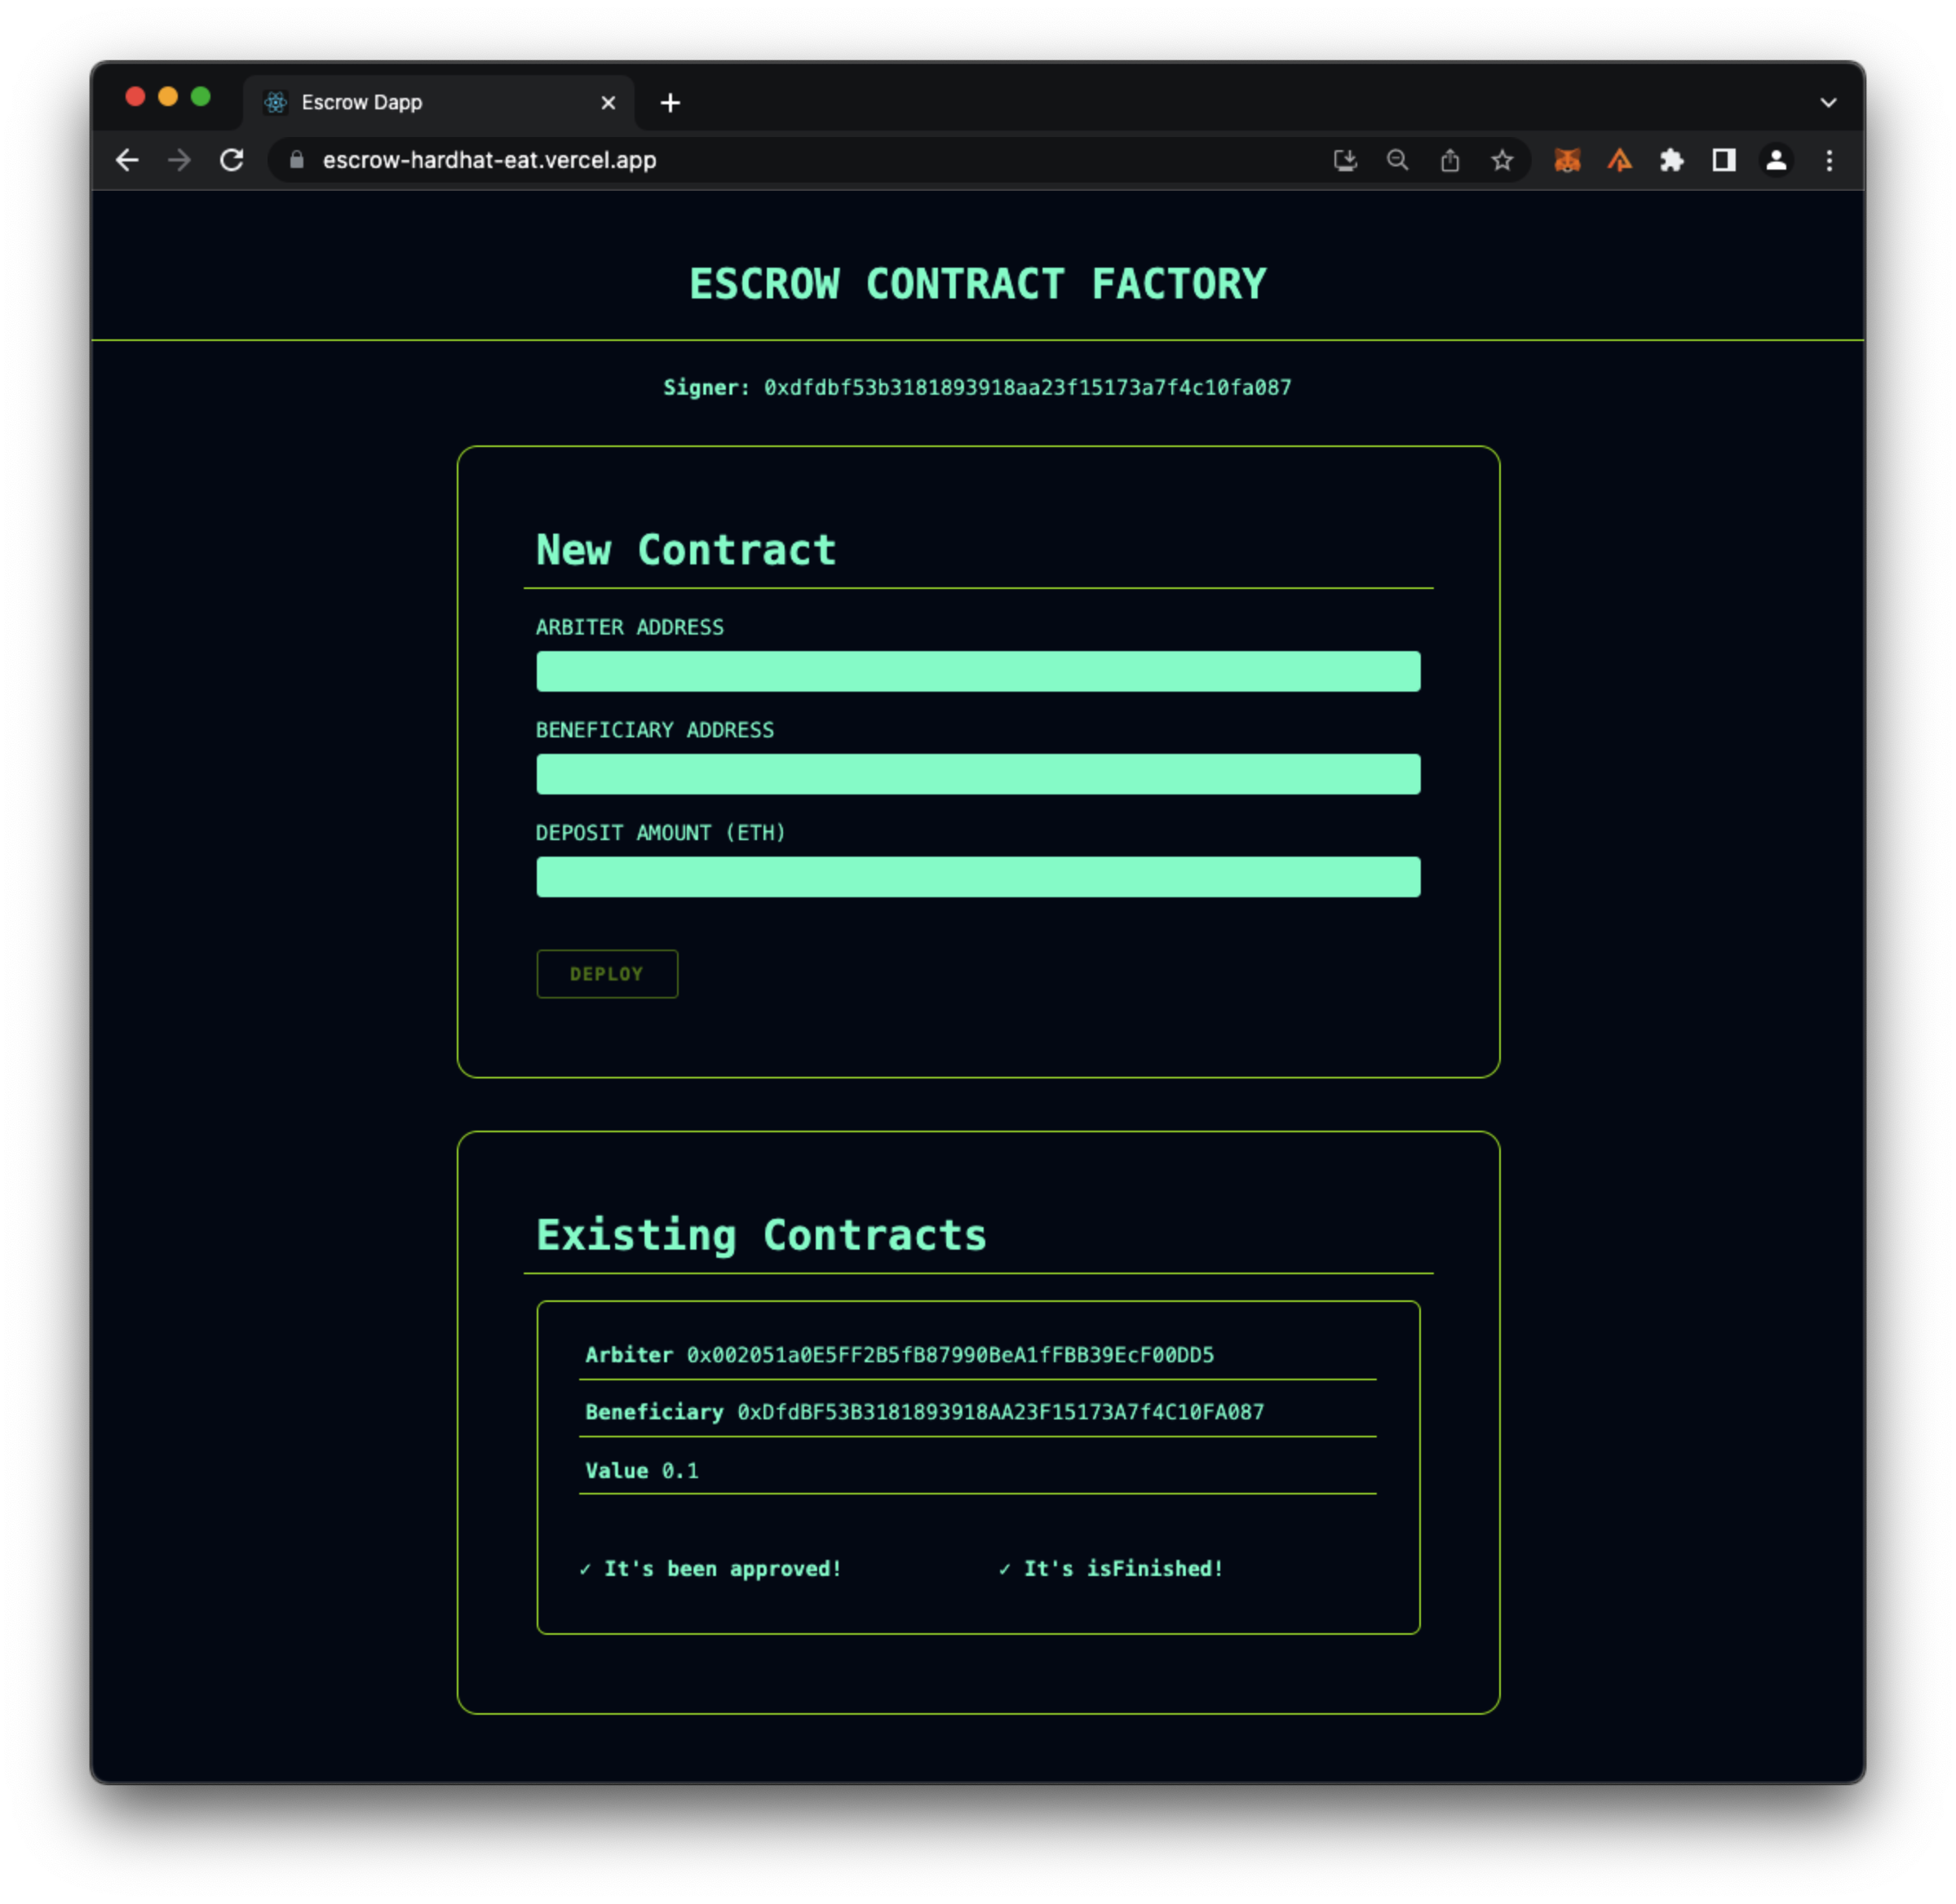Open a new tab with plus button
The width and height of the screenshot is (1956, 1904).
pos(670,103)
